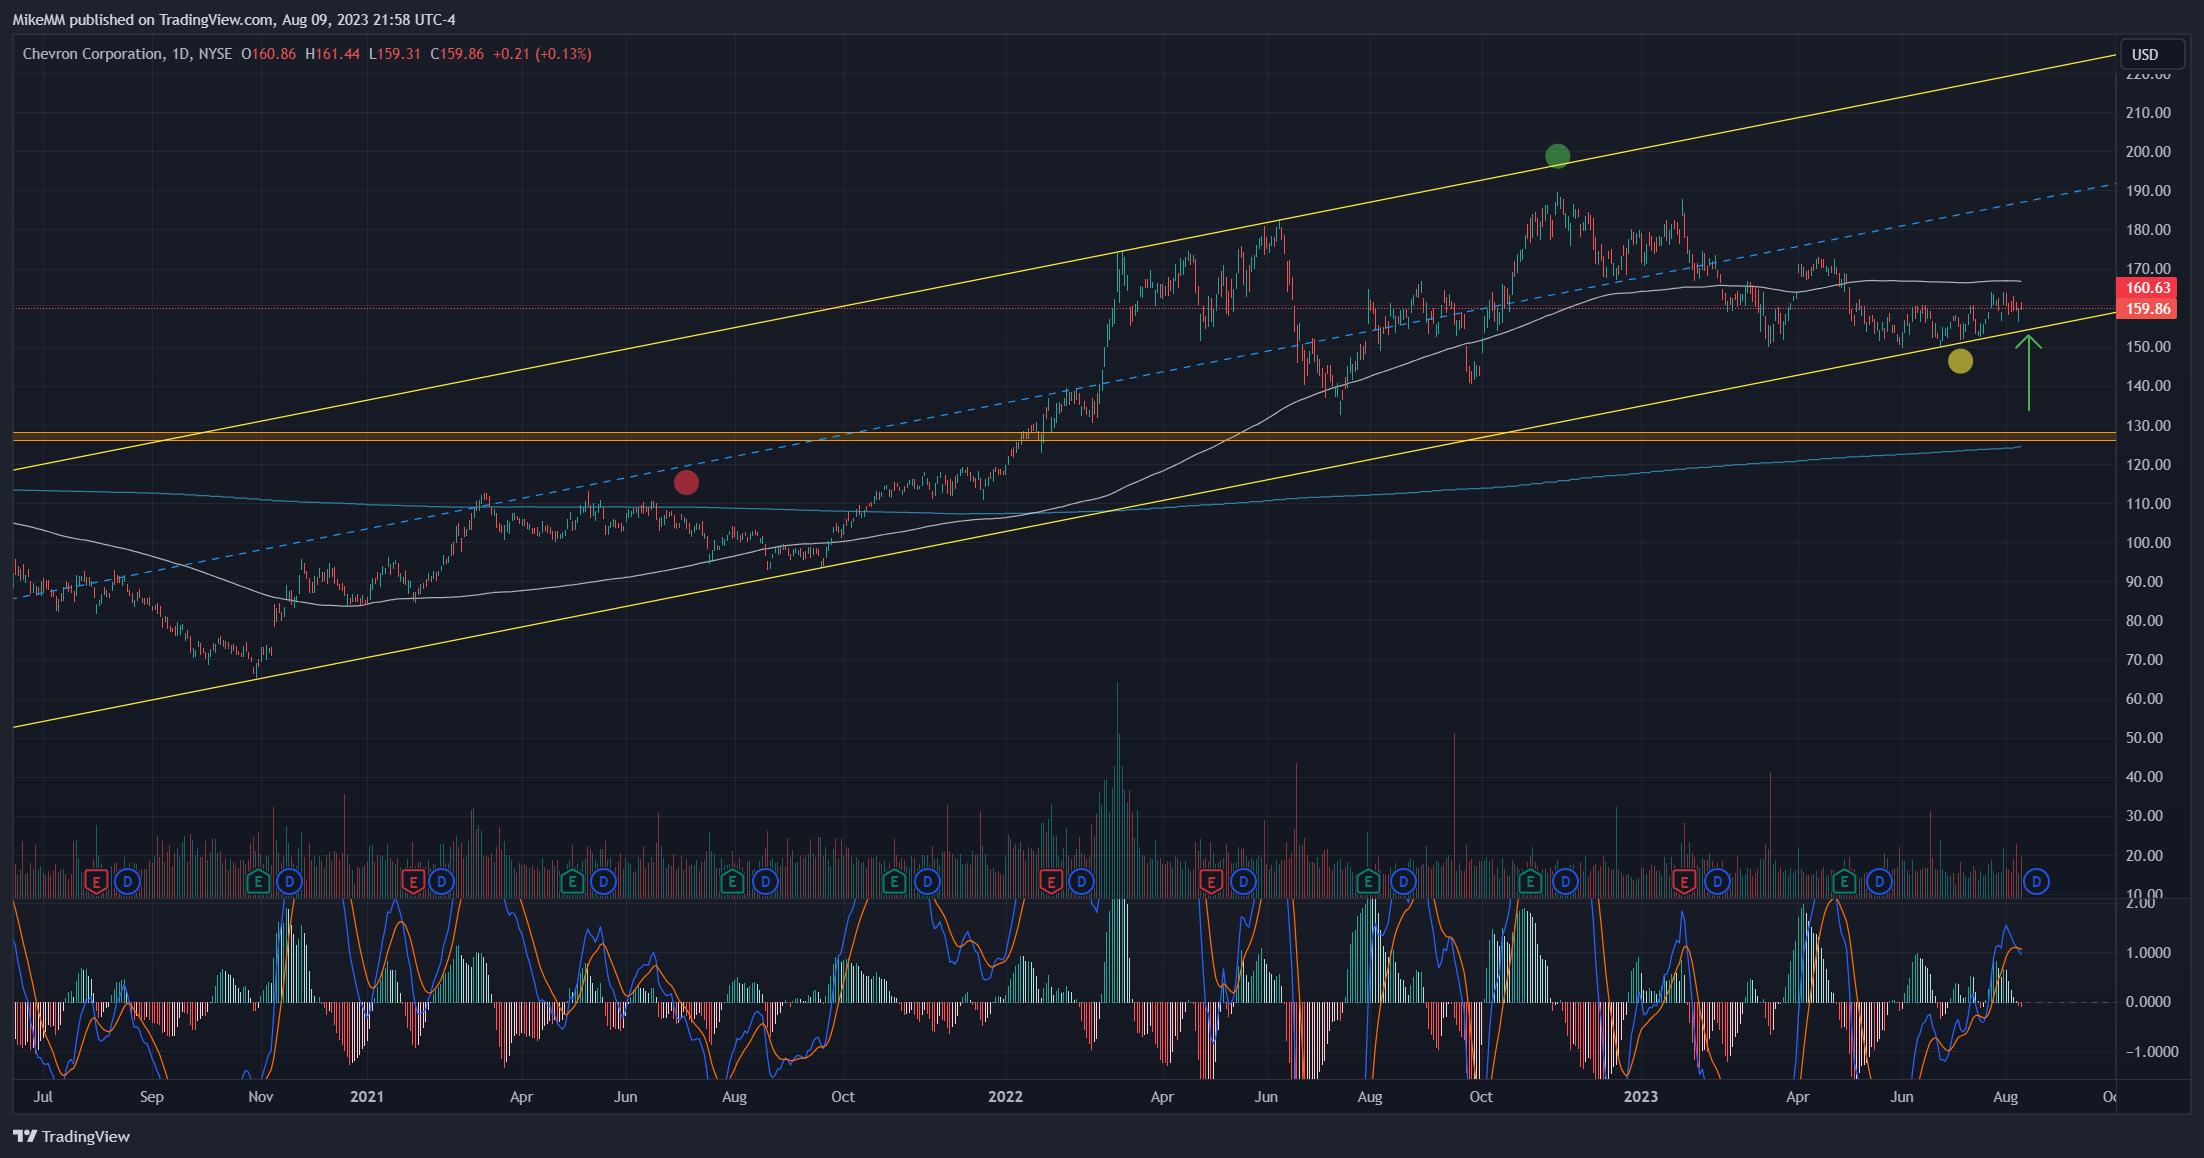Click the 1.0000 oscillator scale label

(2148, 953)
